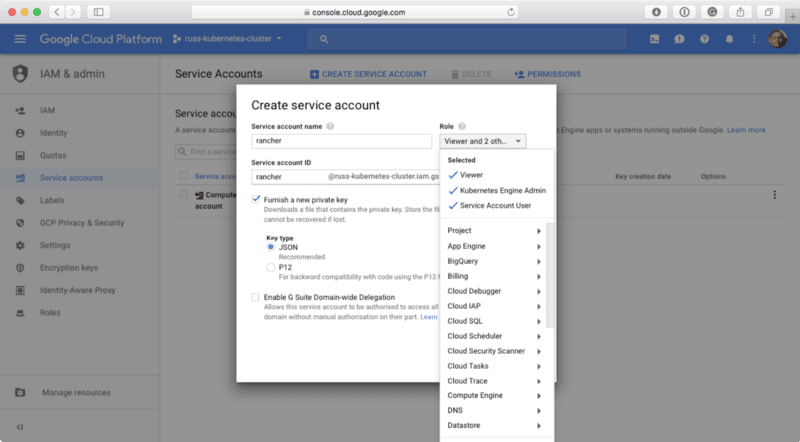Click Safari page reload icon
800x442 pixels.
pos(512,12)
